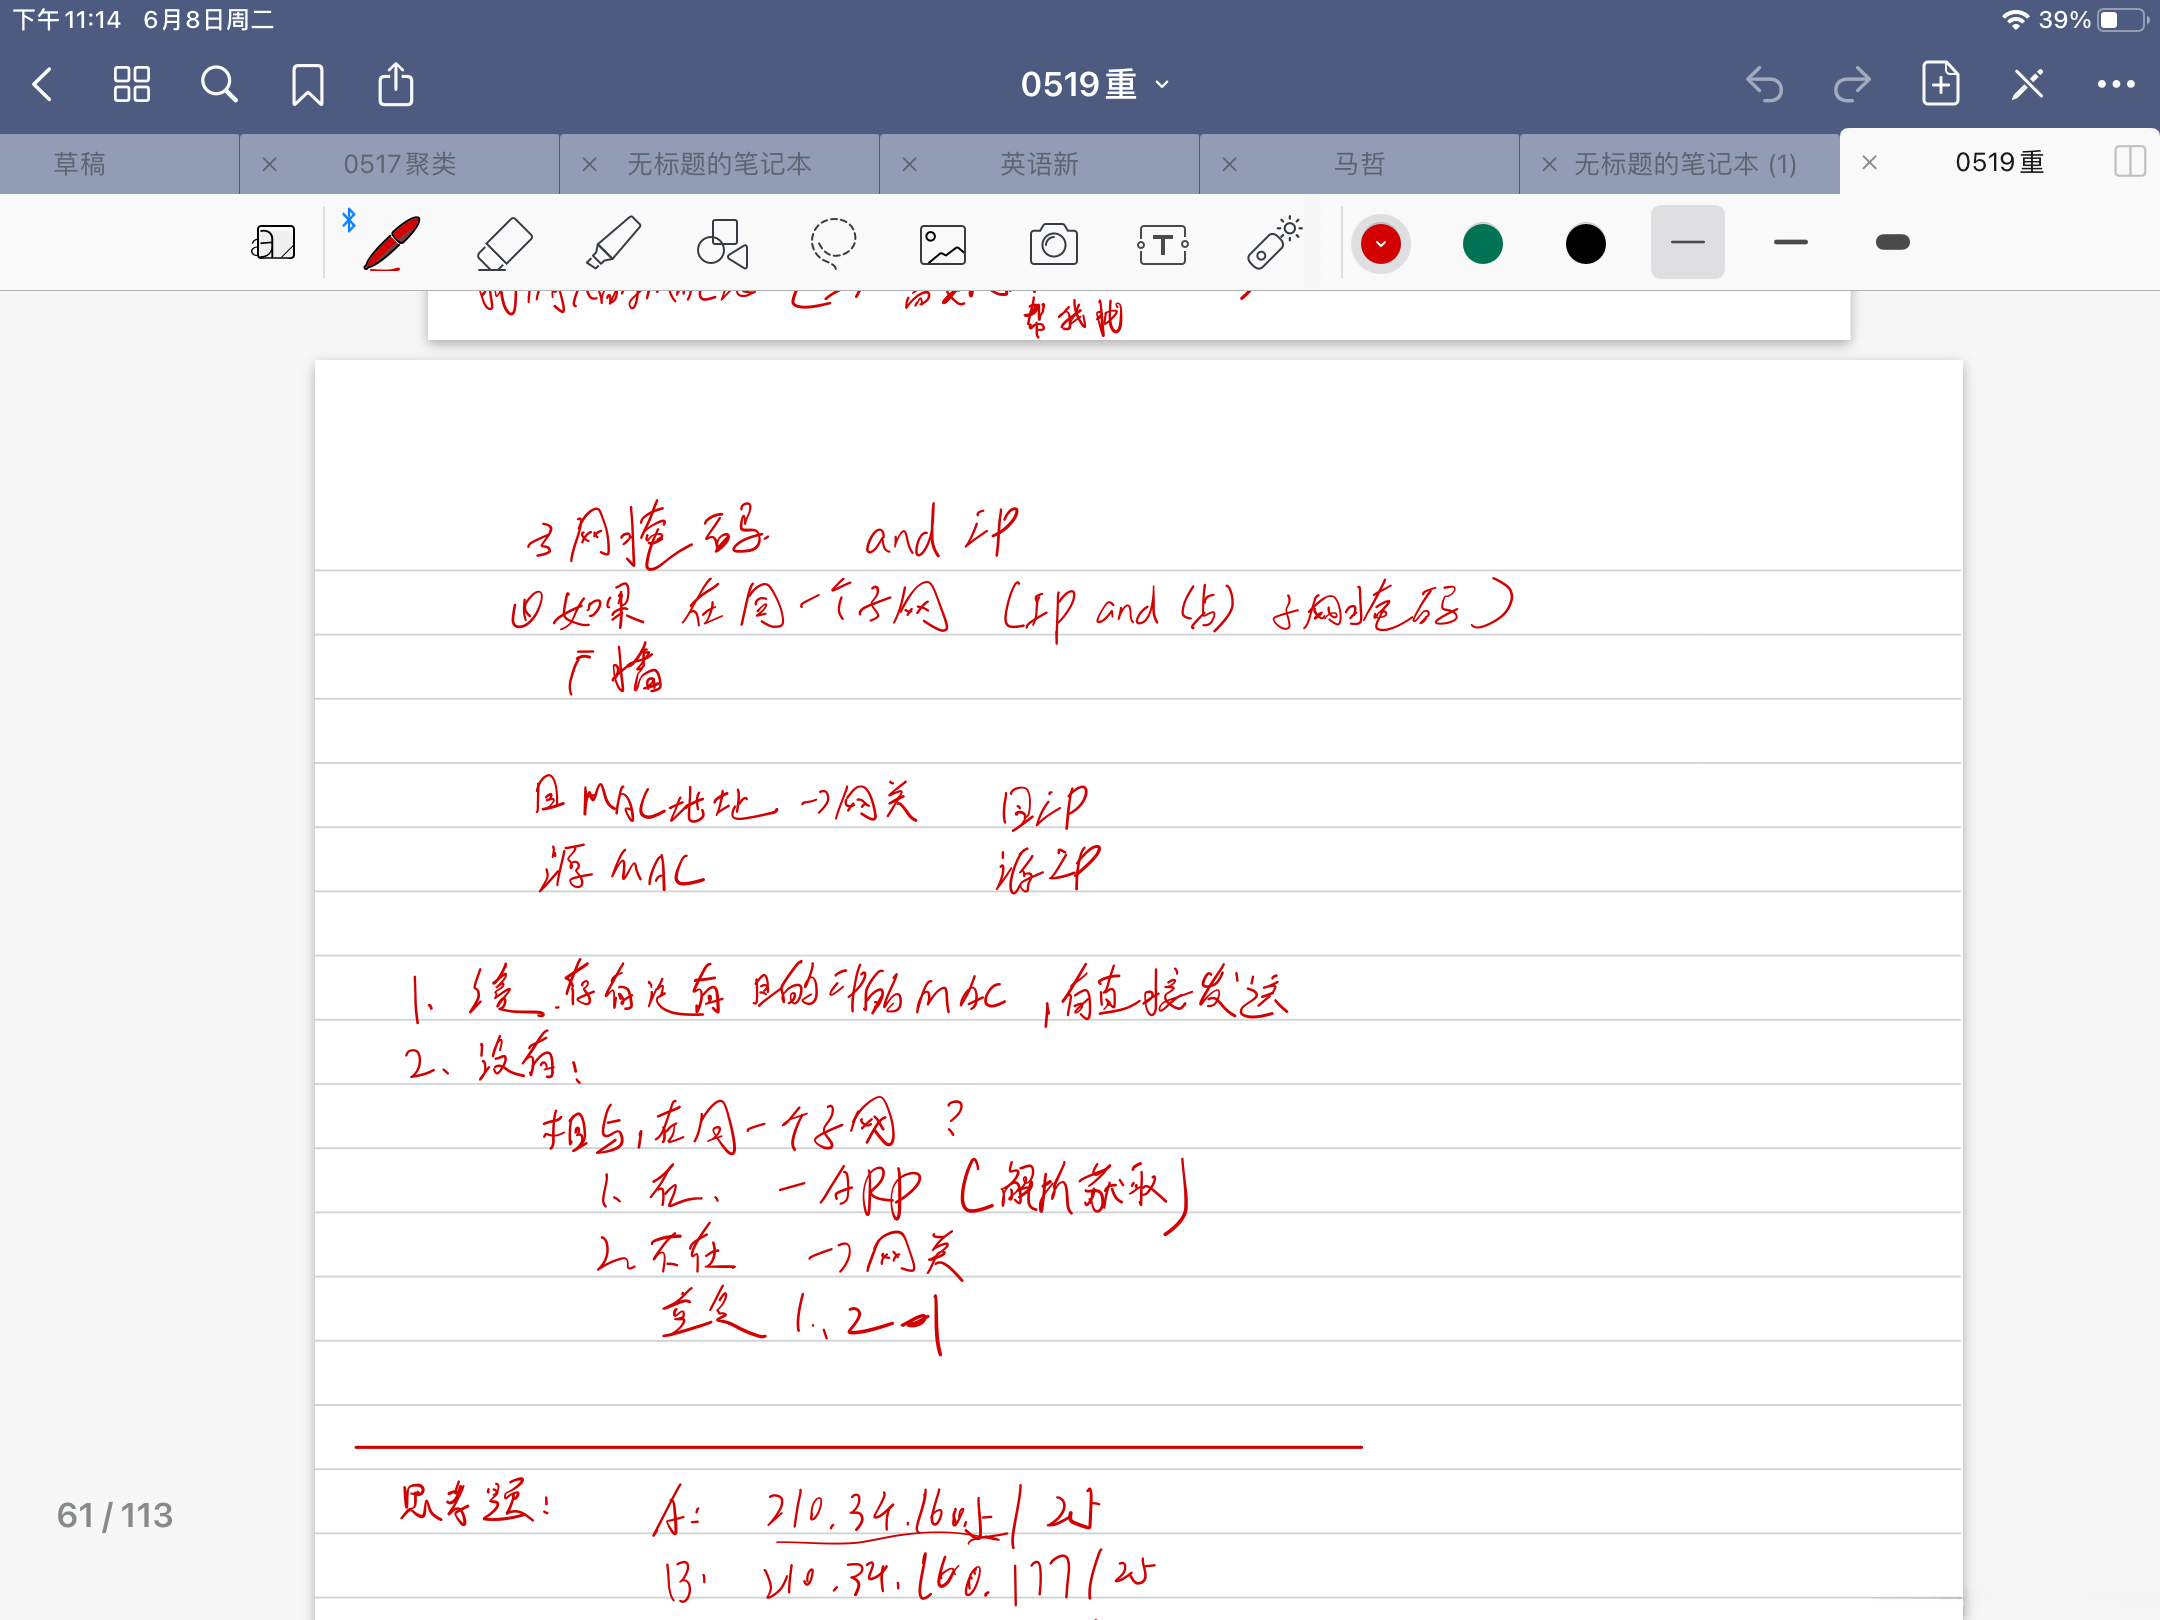Open search within the notebook

click(x=219, y=84)
